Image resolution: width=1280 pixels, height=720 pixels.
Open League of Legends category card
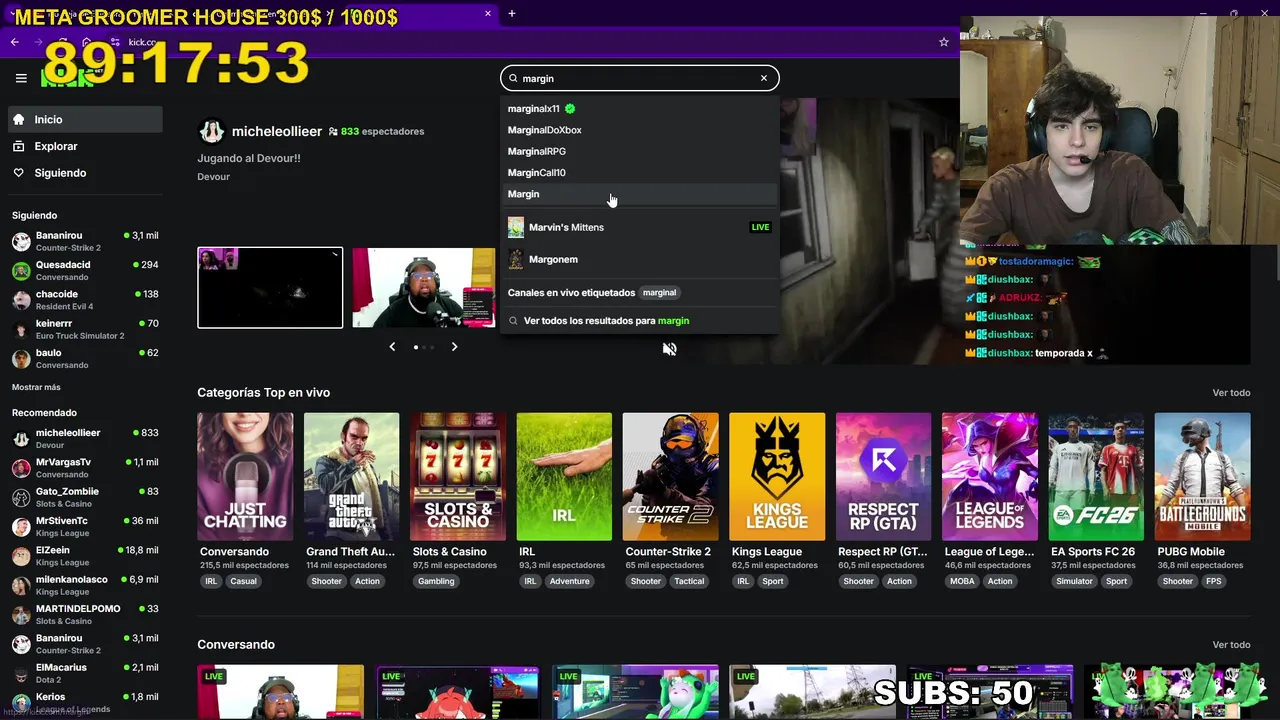[989, 477]
